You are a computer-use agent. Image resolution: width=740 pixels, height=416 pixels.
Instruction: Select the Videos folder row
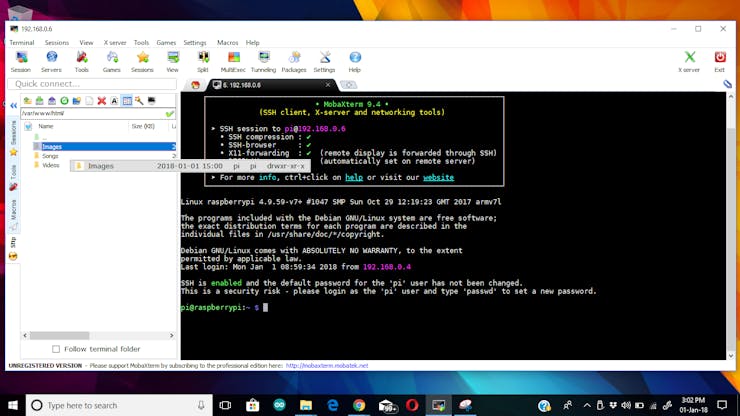50,165
